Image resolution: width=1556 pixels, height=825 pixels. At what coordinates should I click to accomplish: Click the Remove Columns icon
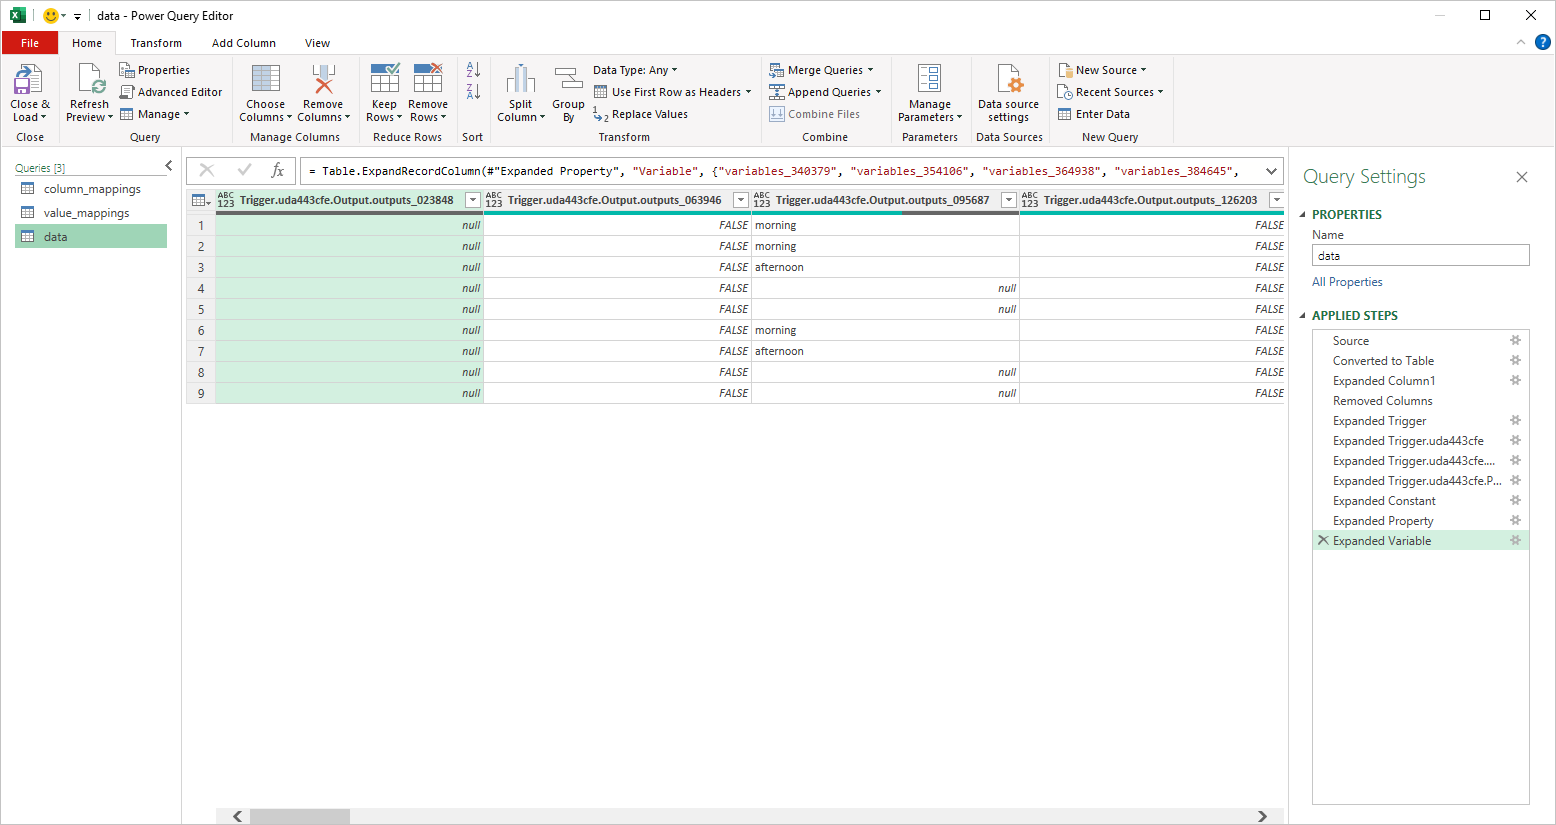click(323, 80)
